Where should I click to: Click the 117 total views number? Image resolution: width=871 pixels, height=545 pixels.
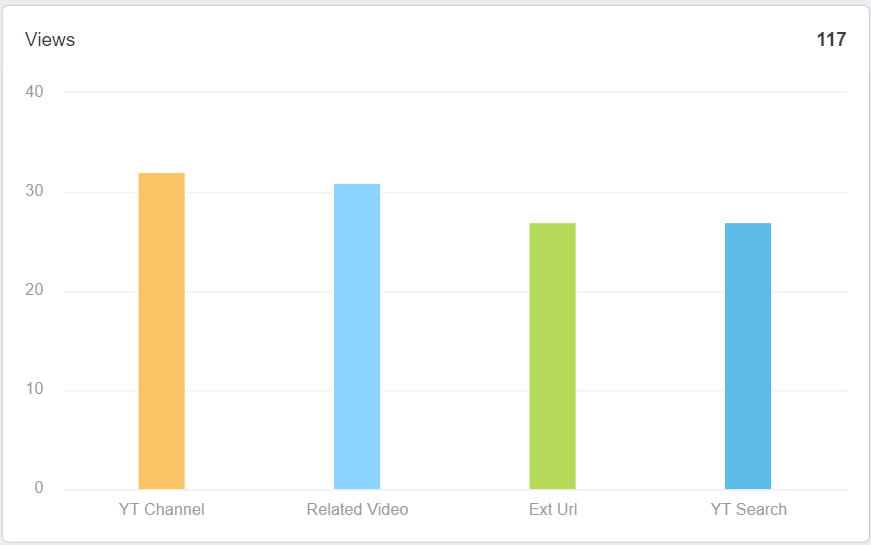point(831,39)
